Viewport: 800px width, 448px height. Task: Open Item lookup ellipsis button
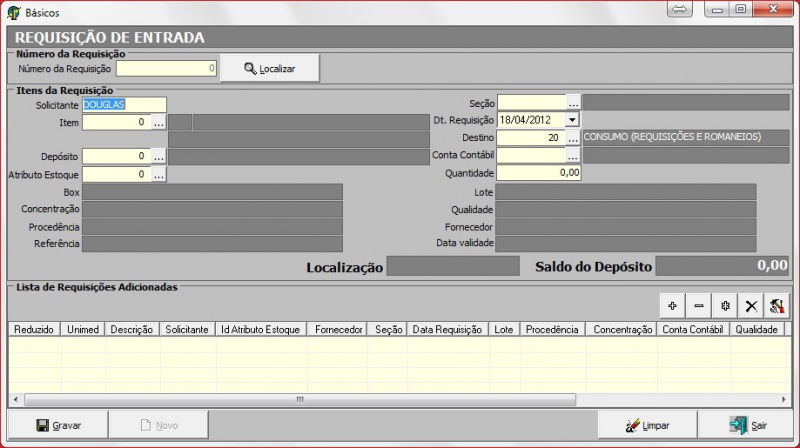click(158, 123)
